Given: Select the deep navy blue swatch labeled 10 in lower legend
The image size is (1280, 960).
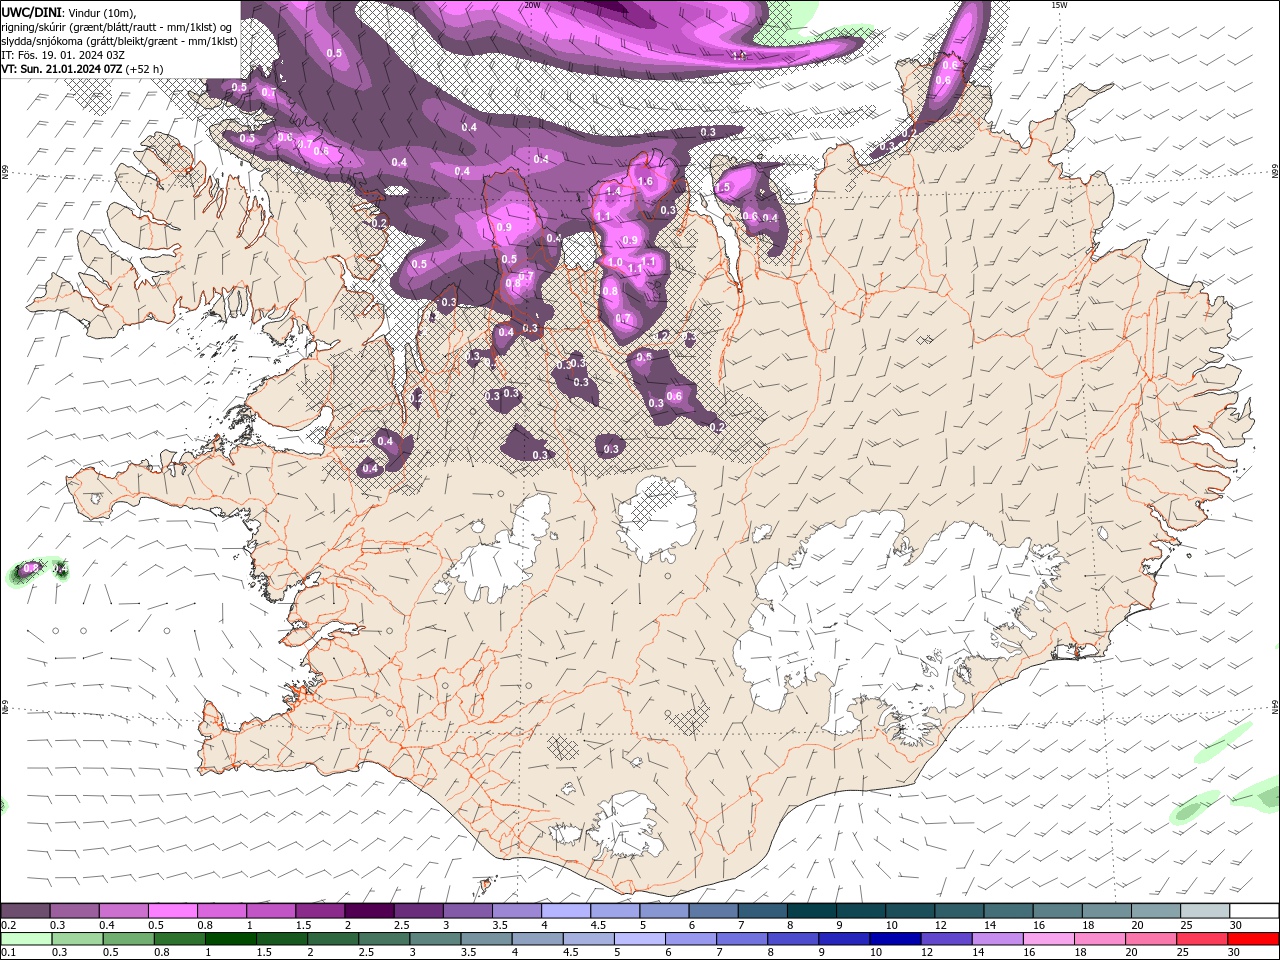Looking at the screenshot, I should 895,939.
